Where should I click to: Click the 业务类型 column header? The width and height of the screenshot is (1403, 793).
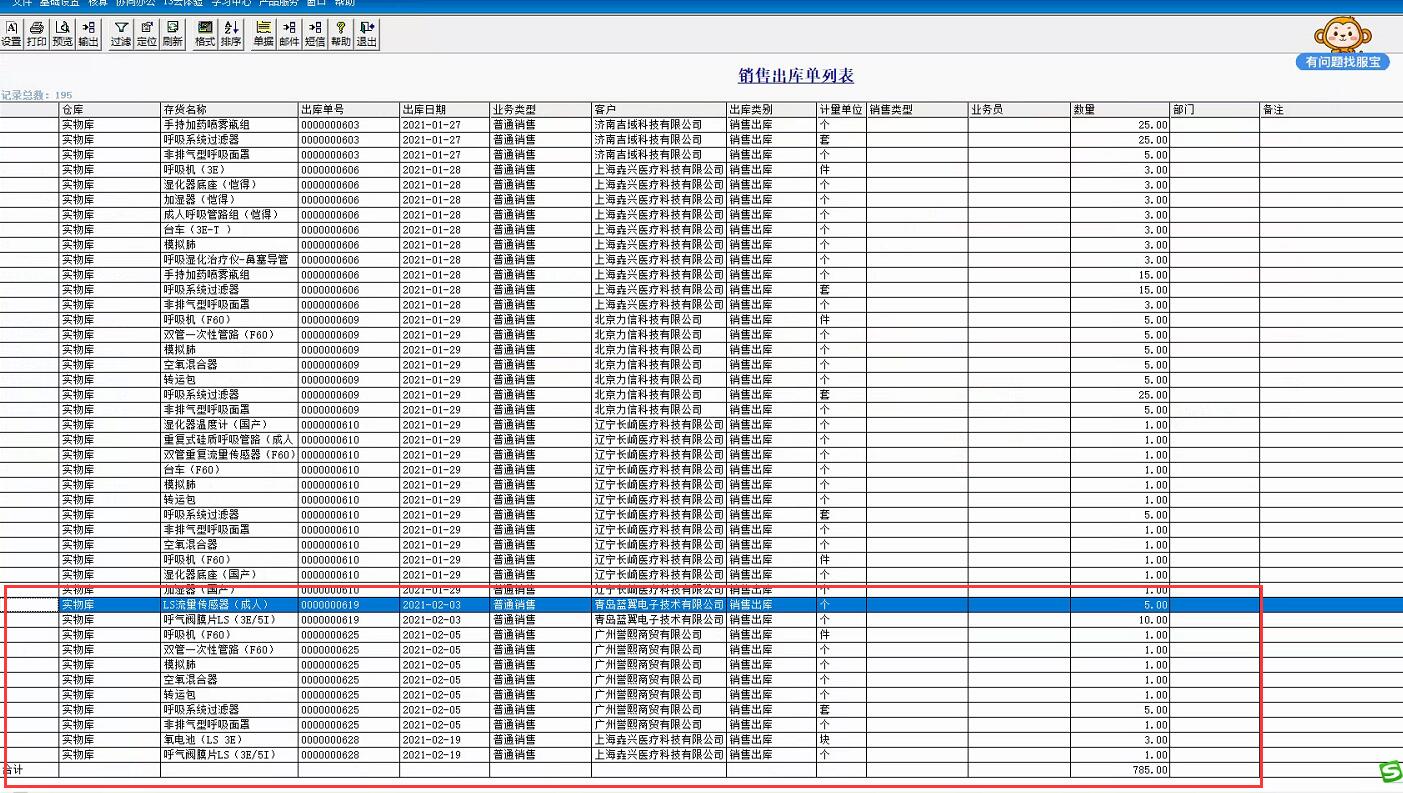click(541, 109)
